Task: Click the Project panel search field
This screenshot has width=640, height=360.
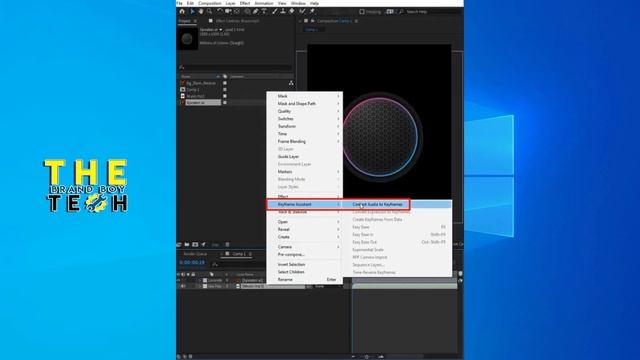Action: (x=236, y=67)
